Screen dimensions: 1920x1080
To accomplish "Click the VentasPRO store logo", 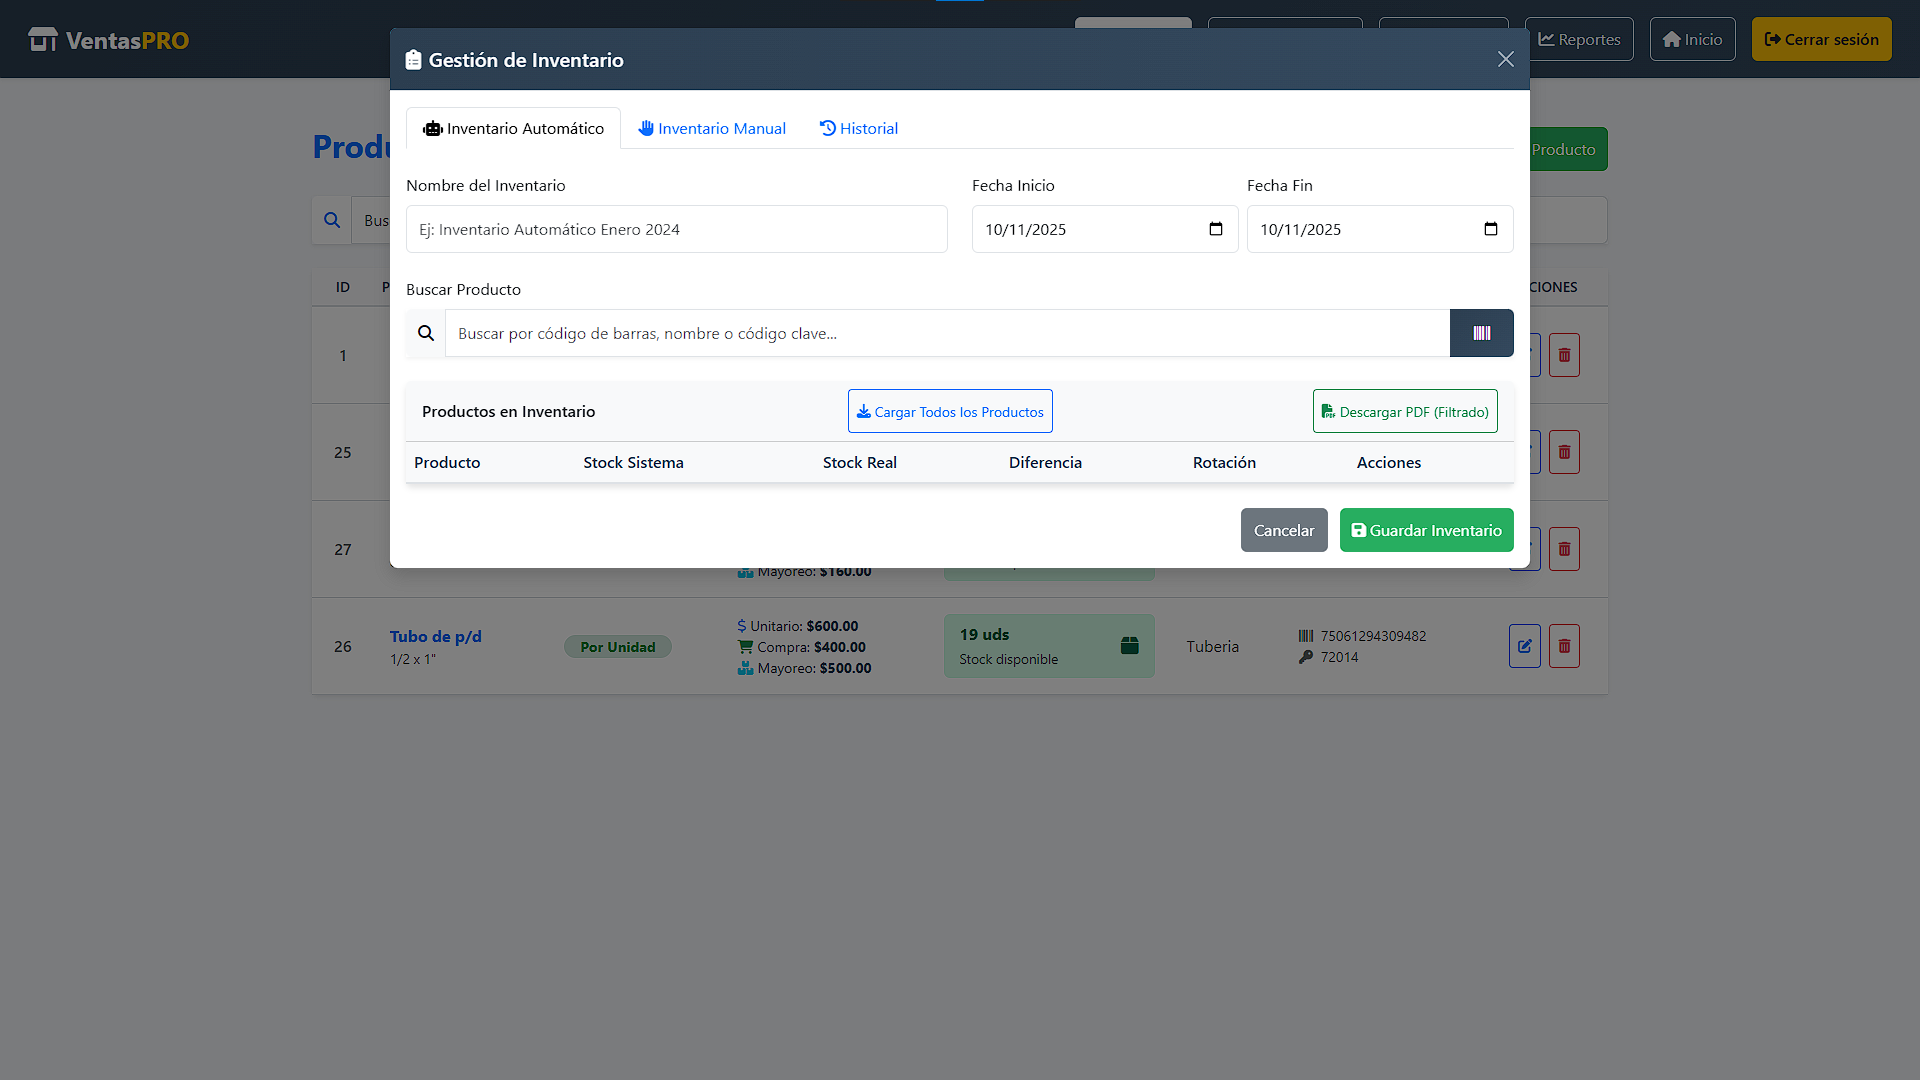I will 43,40.
